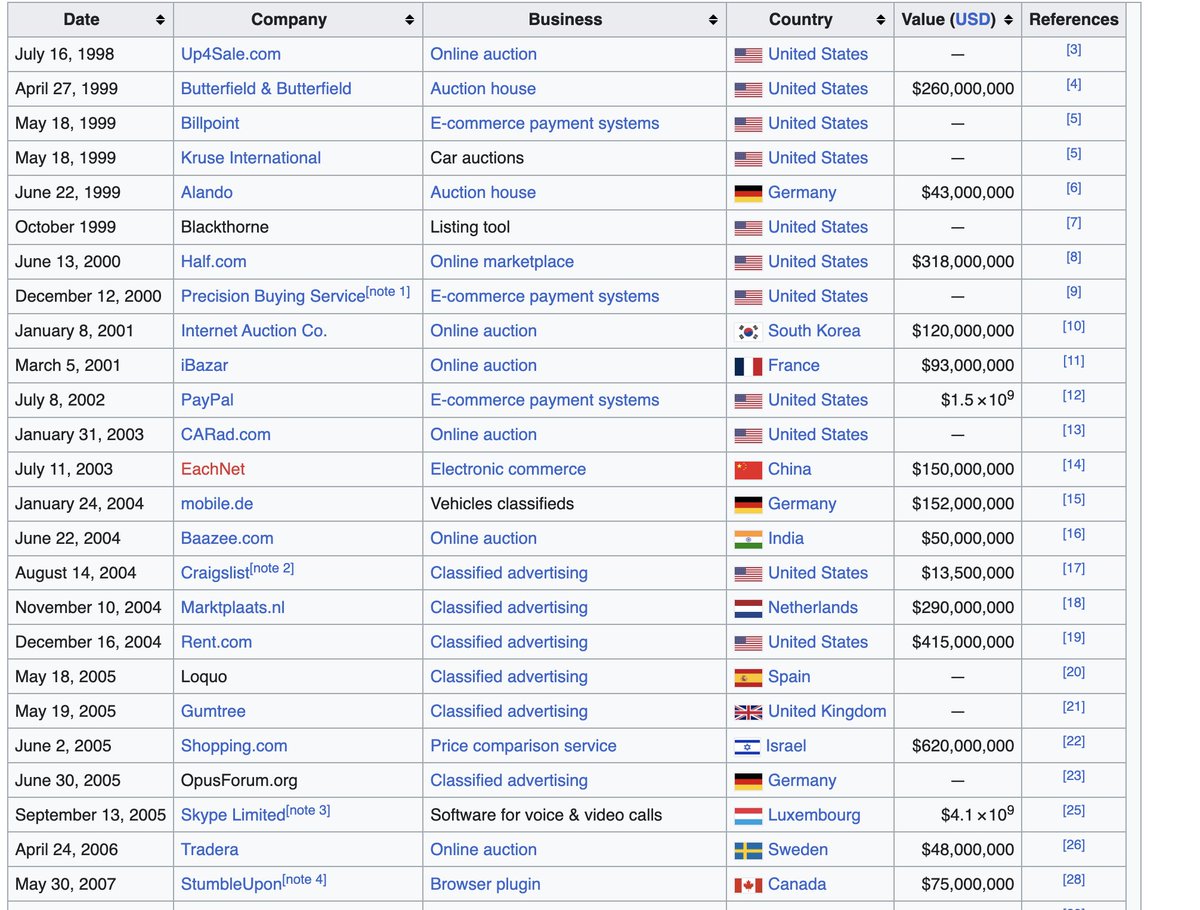This screenshot has width=1200, height=910.
Task: Open reference [12] citation for PayPal
Action: [x=1073, y=396]
